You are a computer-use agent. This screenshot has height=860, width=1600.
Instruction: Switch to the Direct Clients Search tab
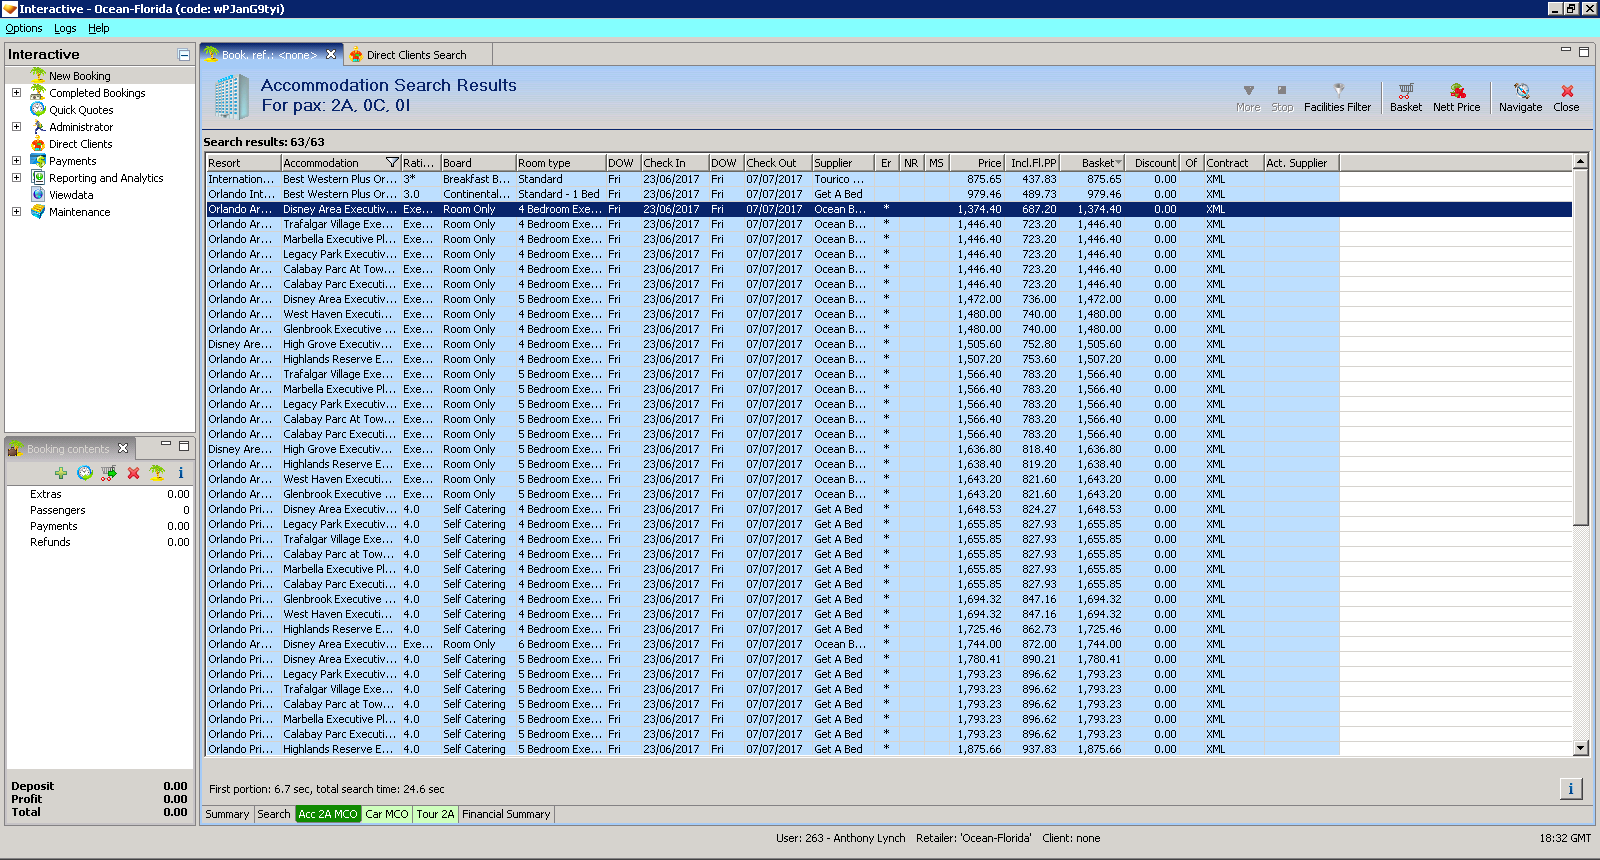416,55
